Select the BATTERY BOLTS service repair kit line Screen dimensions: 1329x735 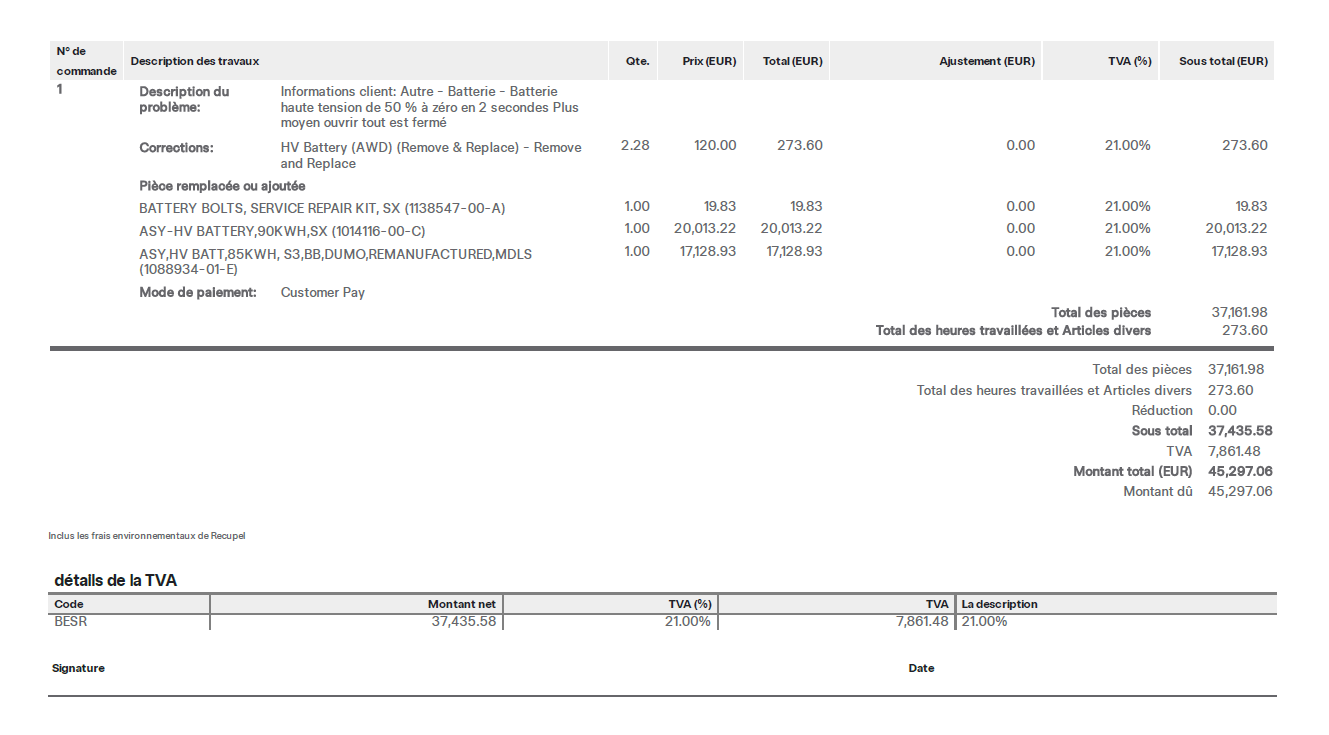322,208
